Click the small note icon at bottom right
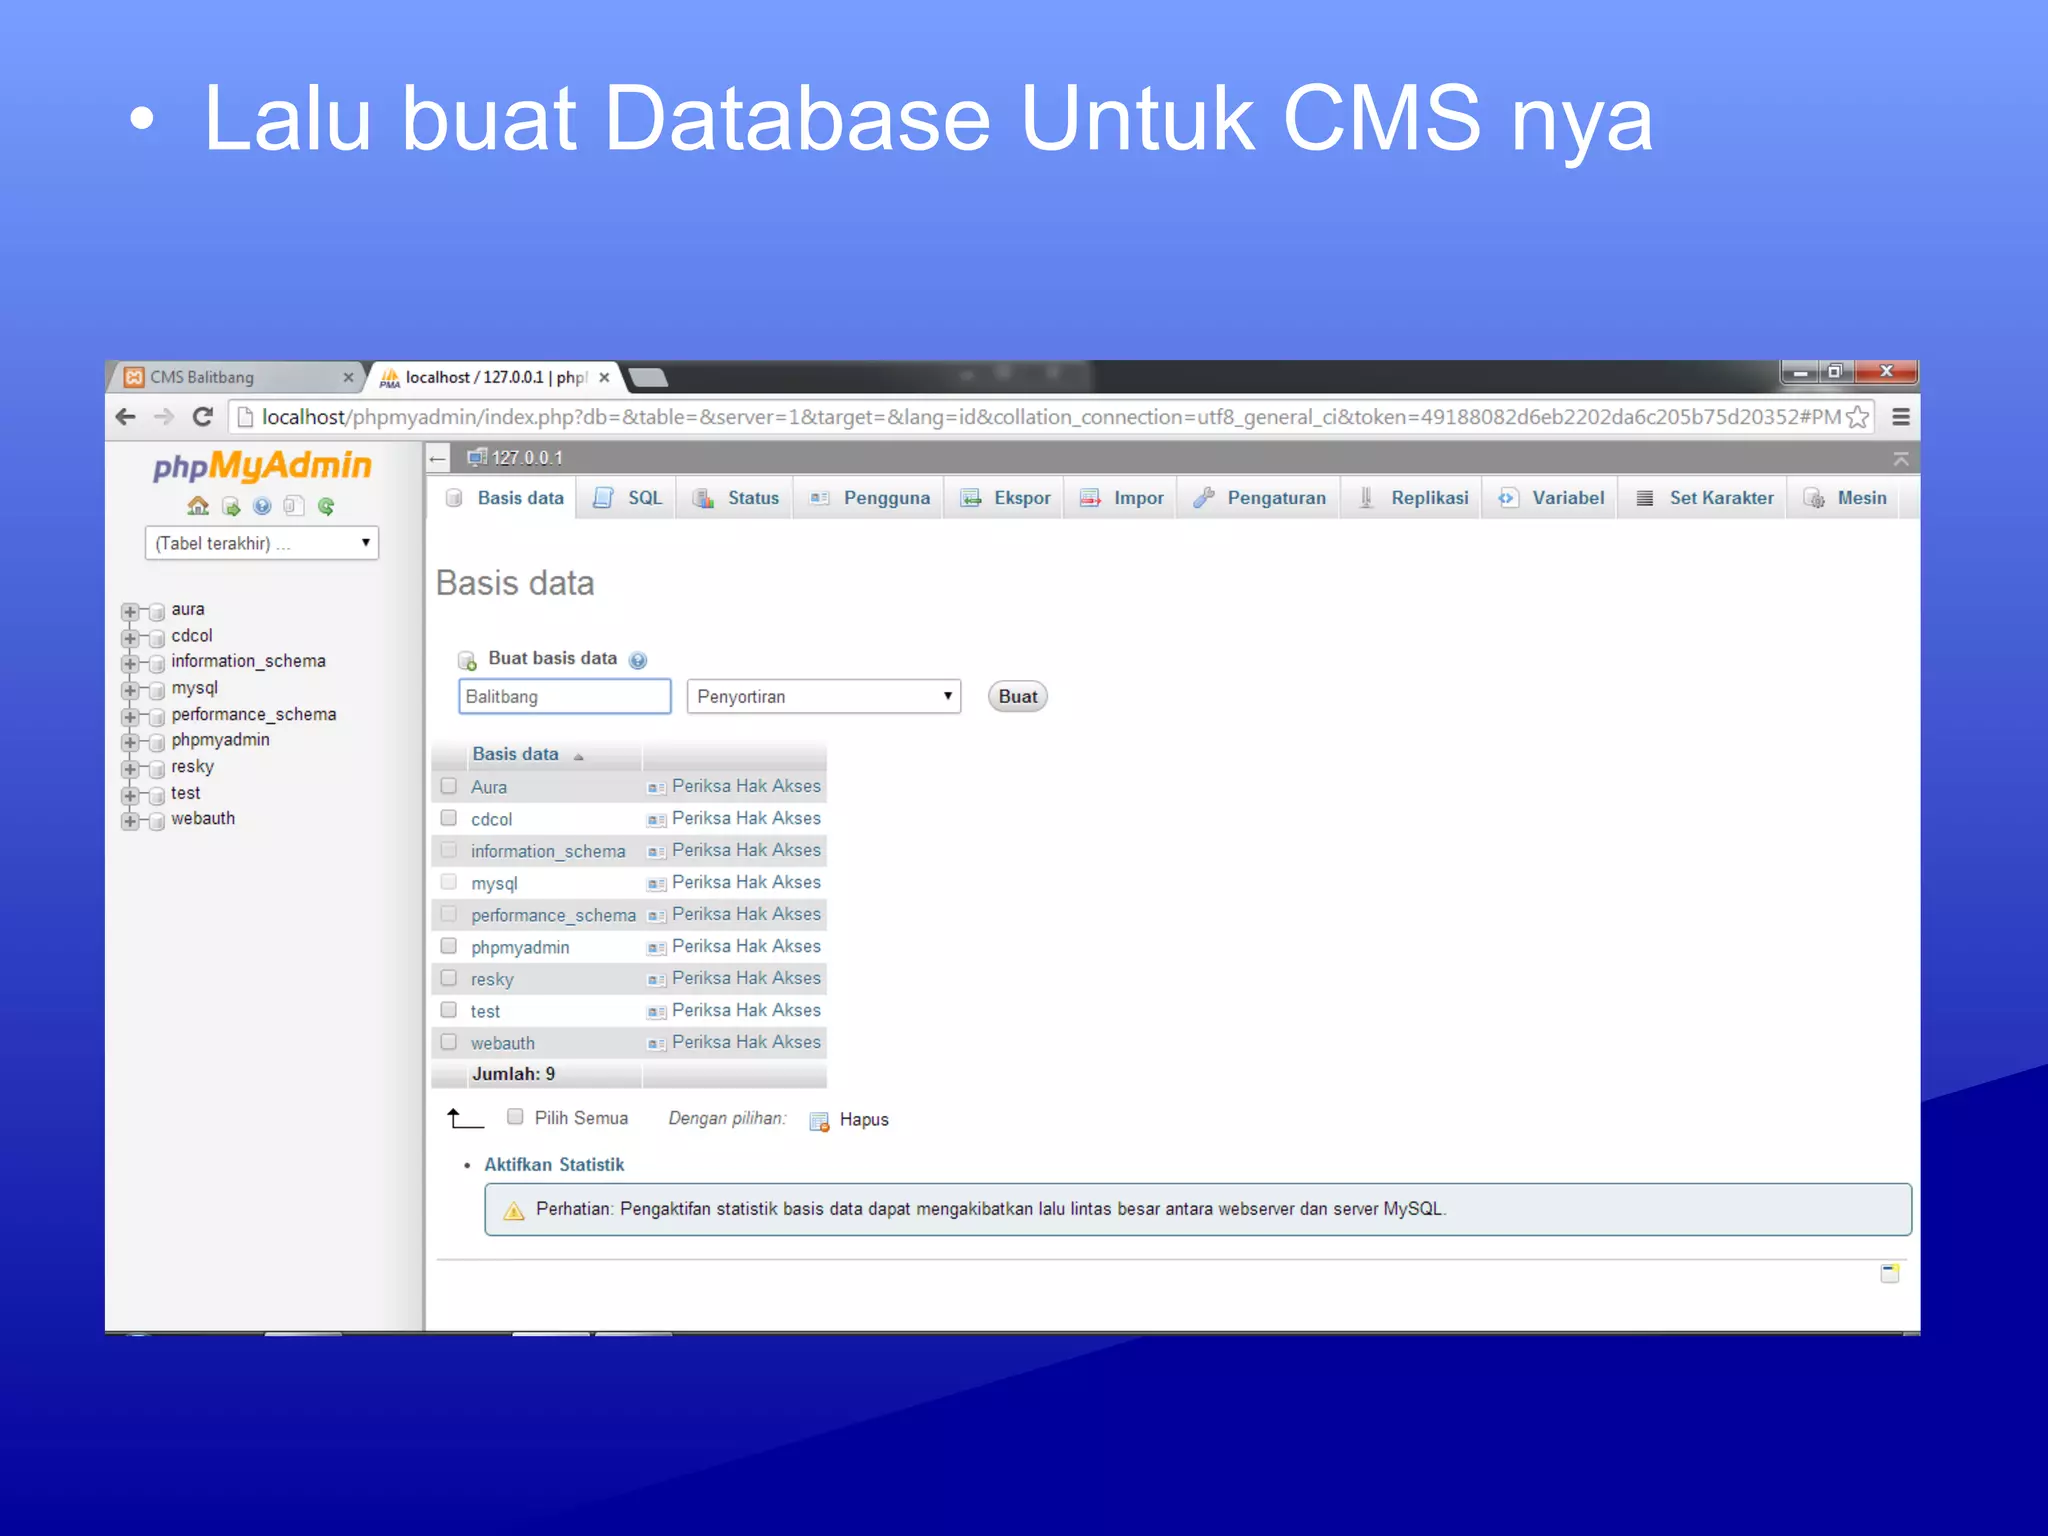Image resolution: width=2048 pixels, height=1536 pixels. pos(1889,1273)
